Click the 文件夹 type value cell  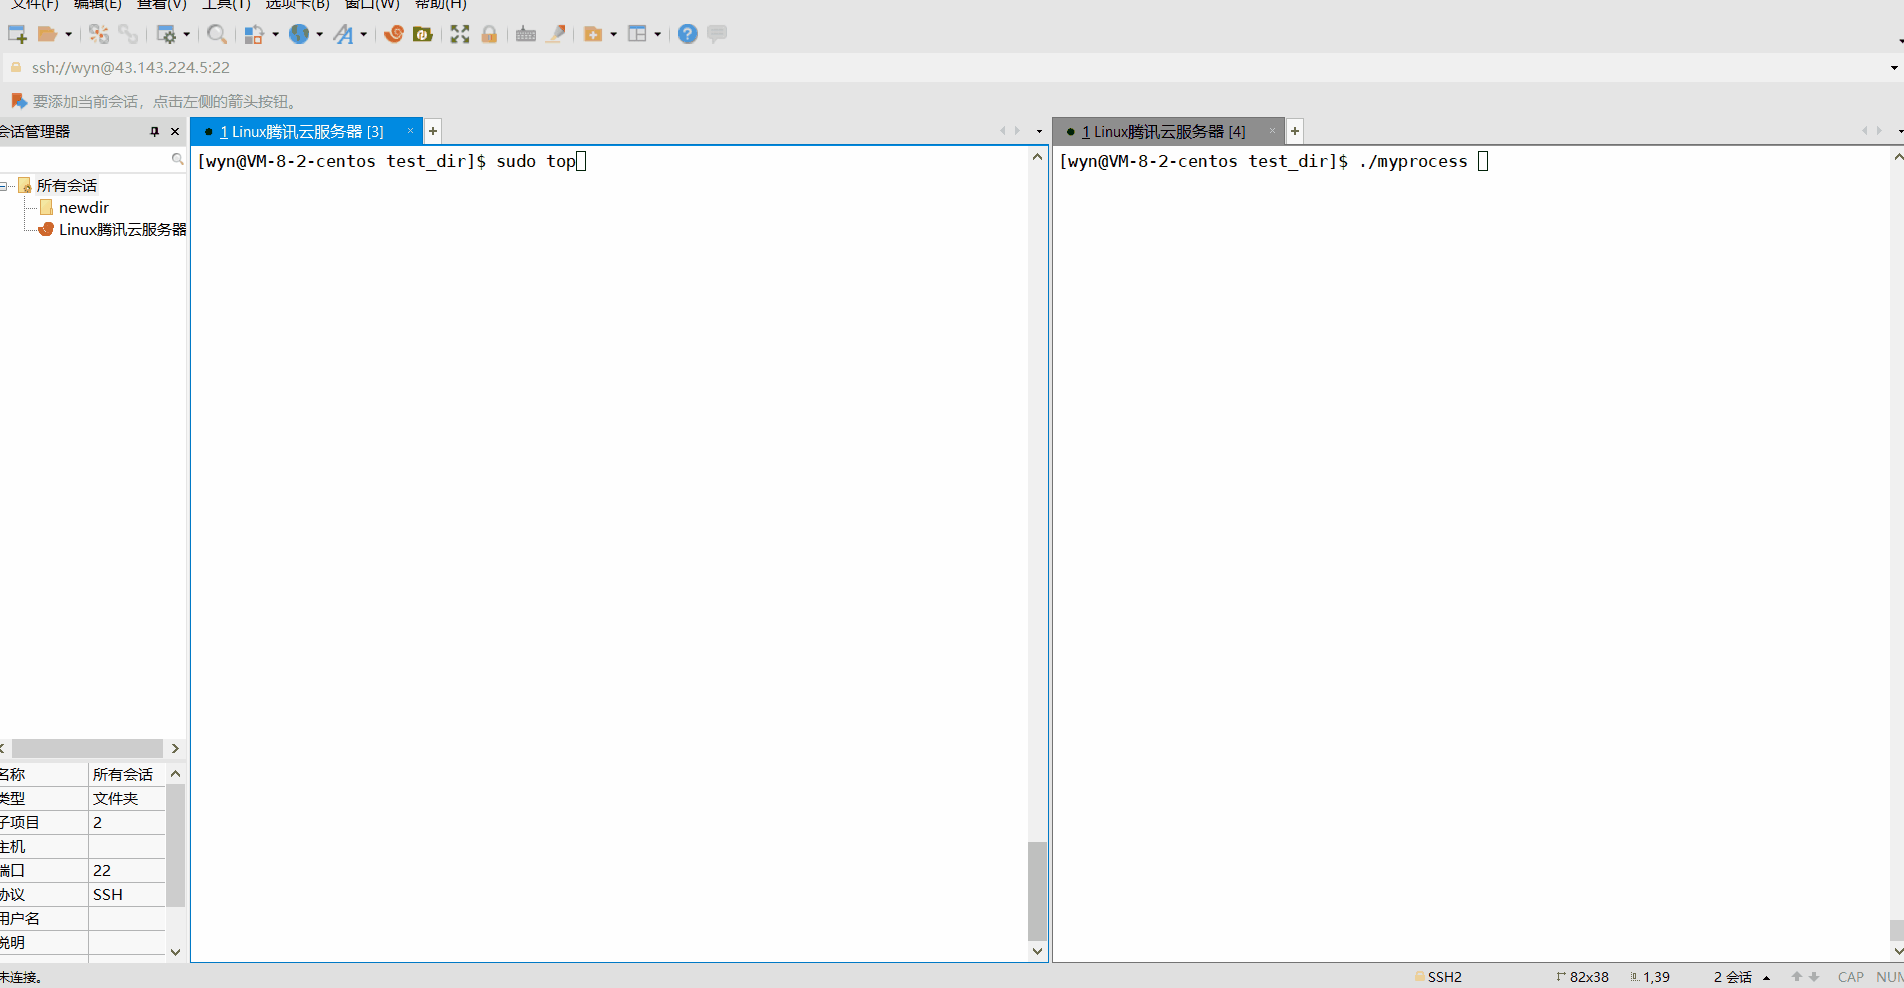click(127, 798)
